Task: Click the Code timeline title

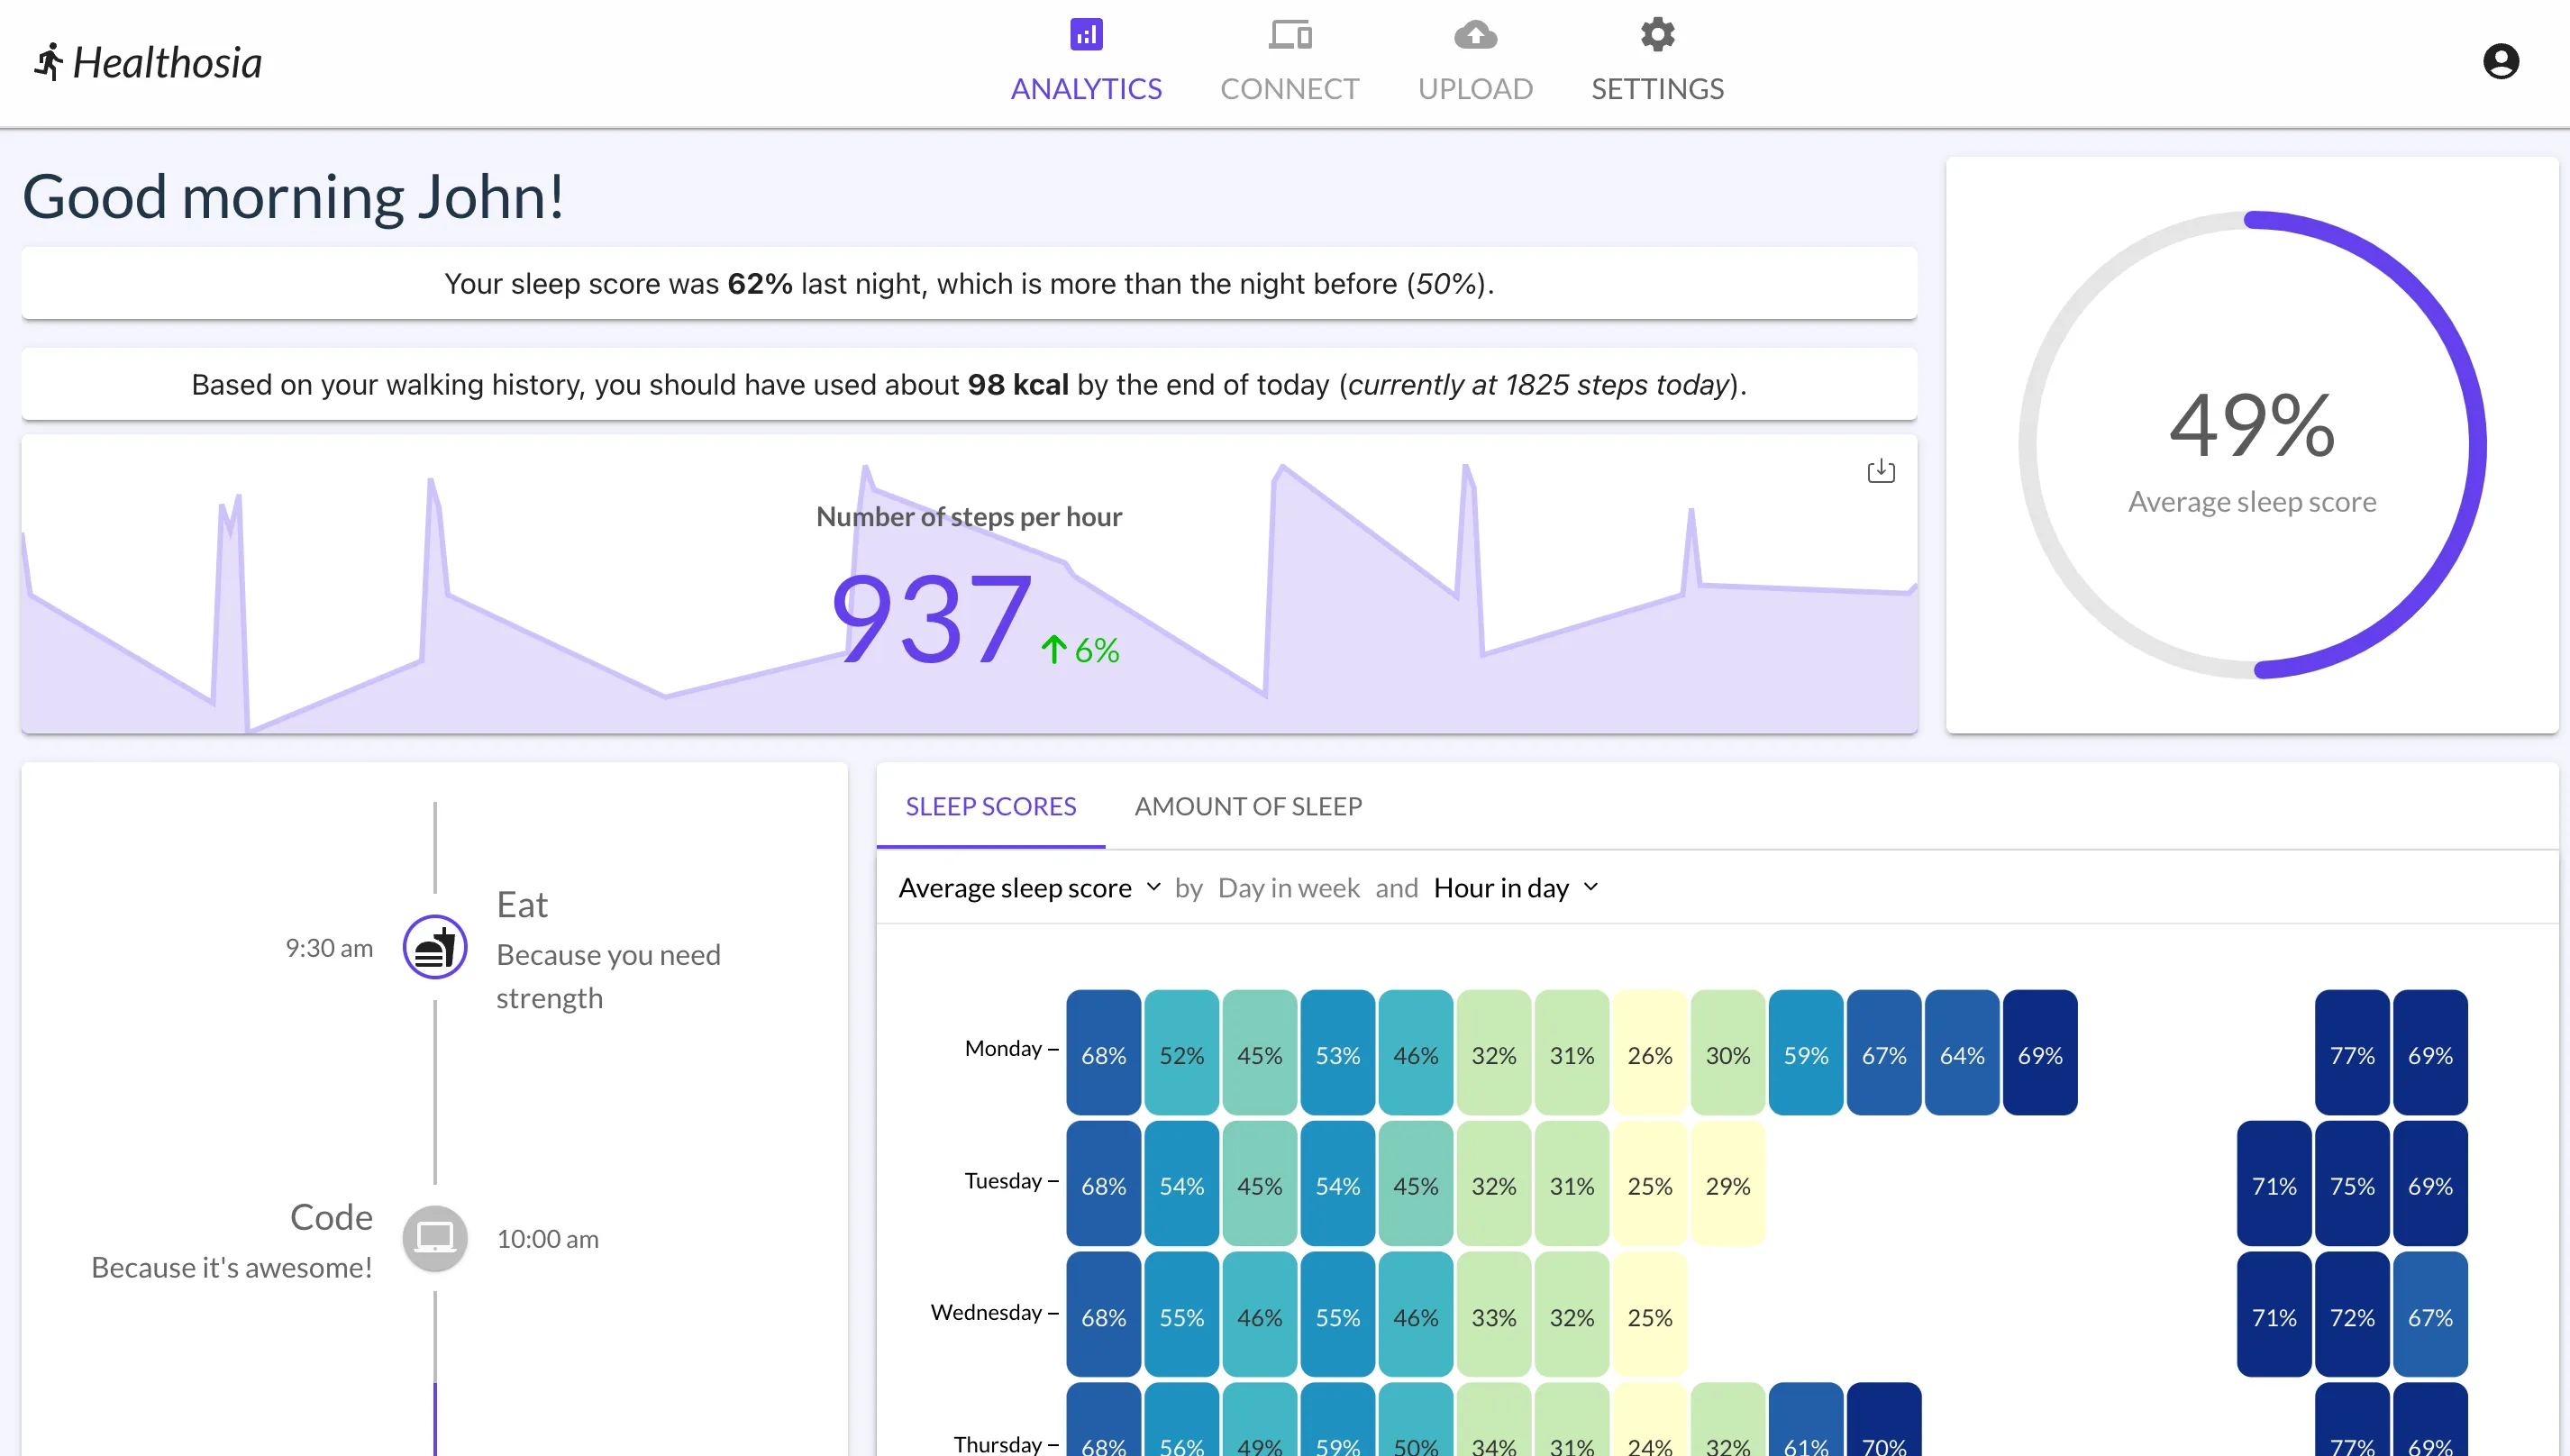Action: coord(331,1217)
